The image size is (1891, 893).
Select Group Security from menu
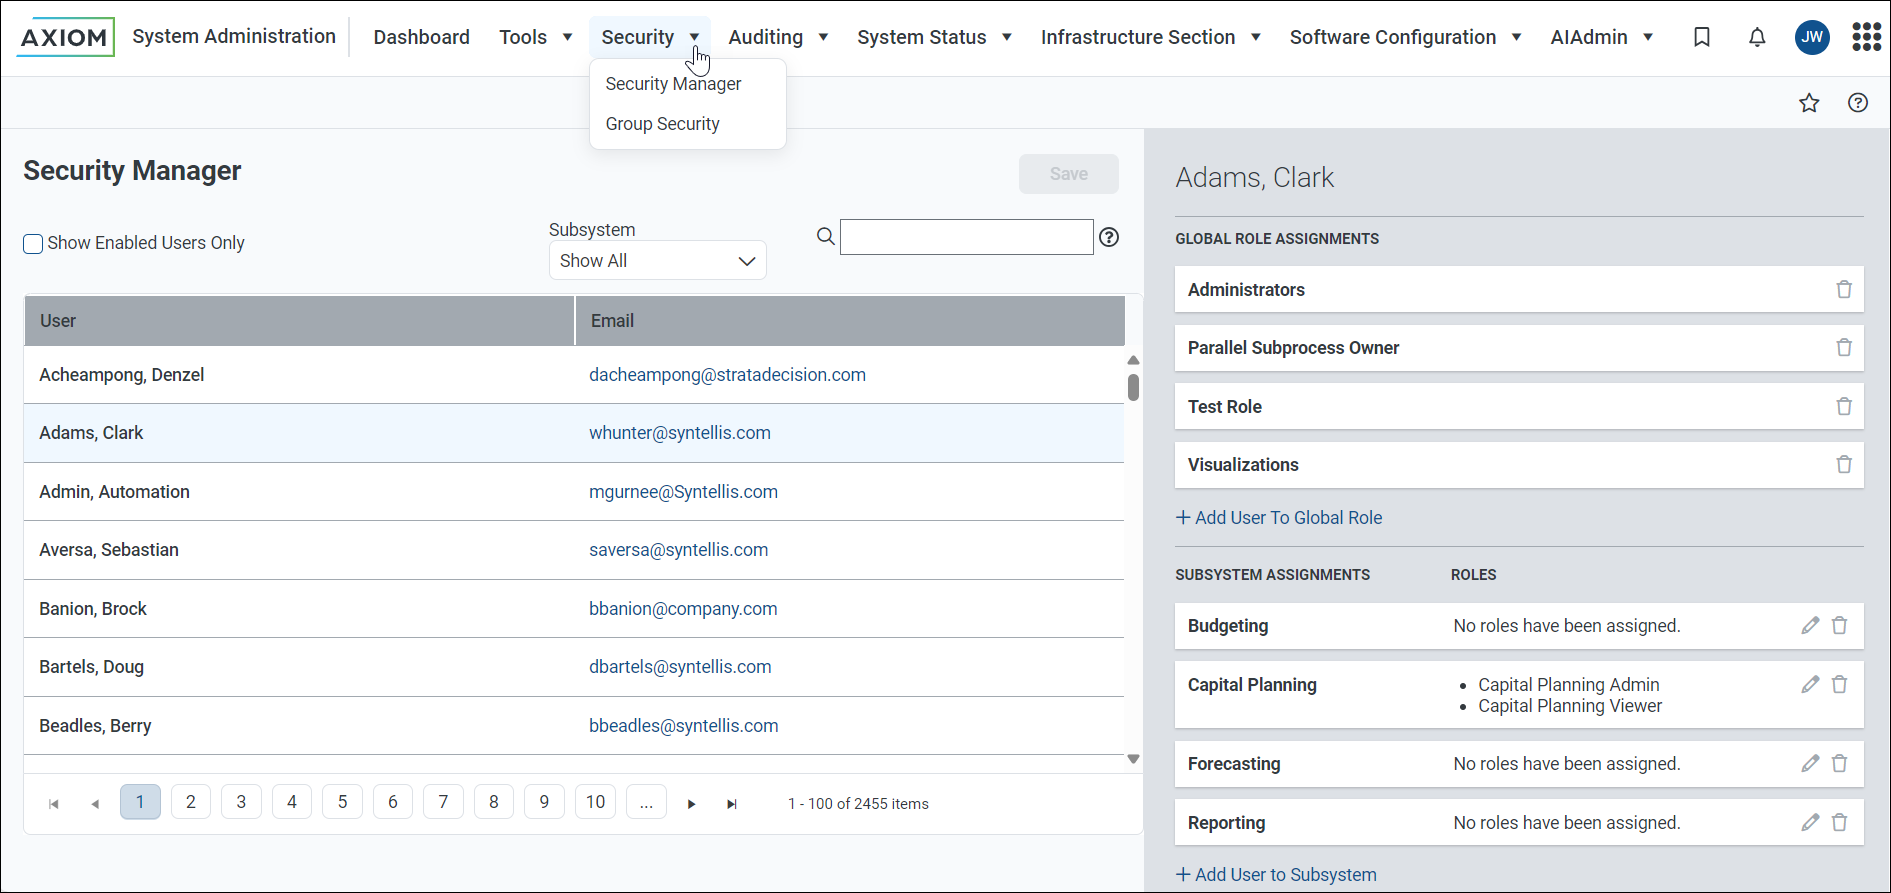click(x=662, y=124)
